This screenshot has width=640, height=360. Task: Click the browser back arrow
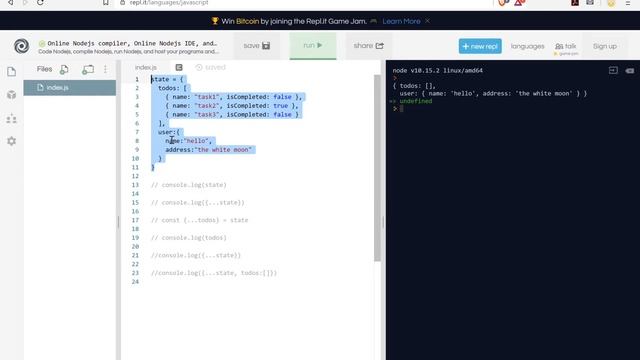click(x=10, y=3)
